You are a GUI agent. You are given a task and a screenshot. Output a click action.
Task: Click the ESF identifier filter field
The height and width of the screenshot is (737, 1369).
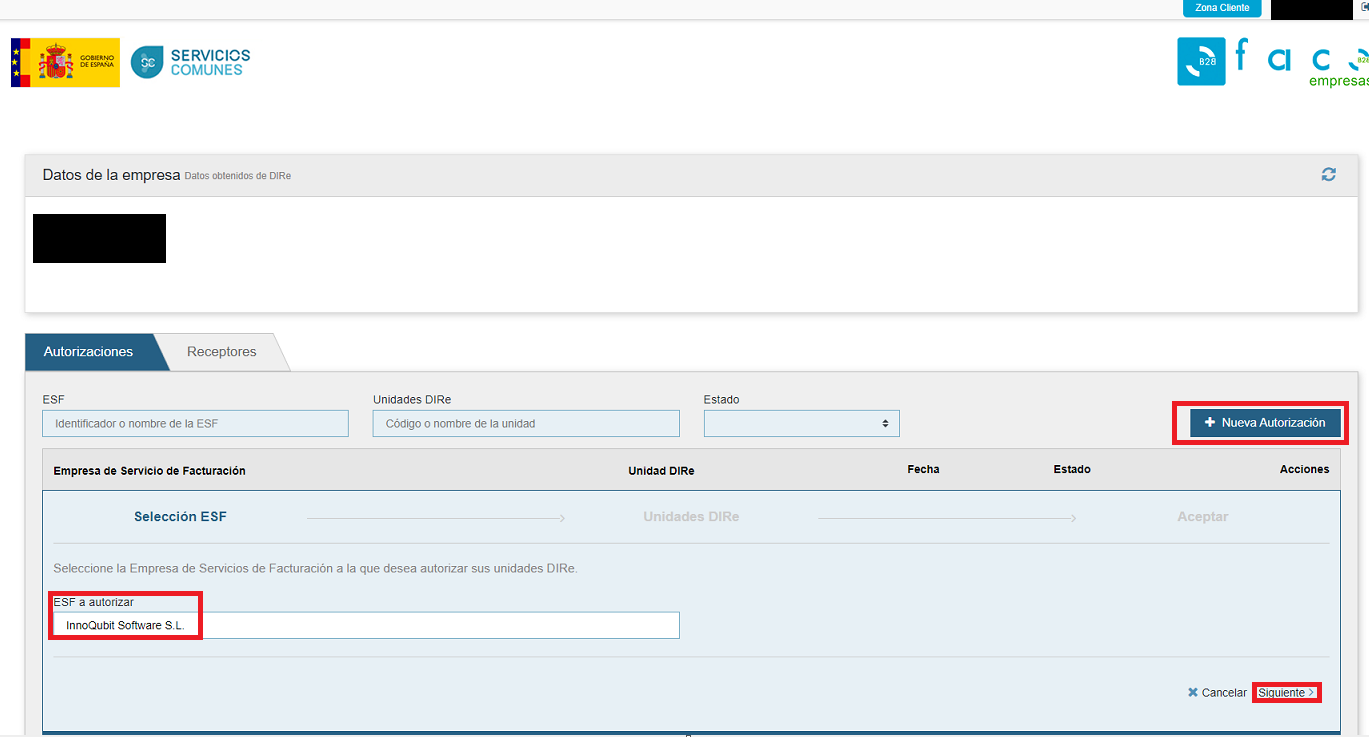click(x=195, y=422)
